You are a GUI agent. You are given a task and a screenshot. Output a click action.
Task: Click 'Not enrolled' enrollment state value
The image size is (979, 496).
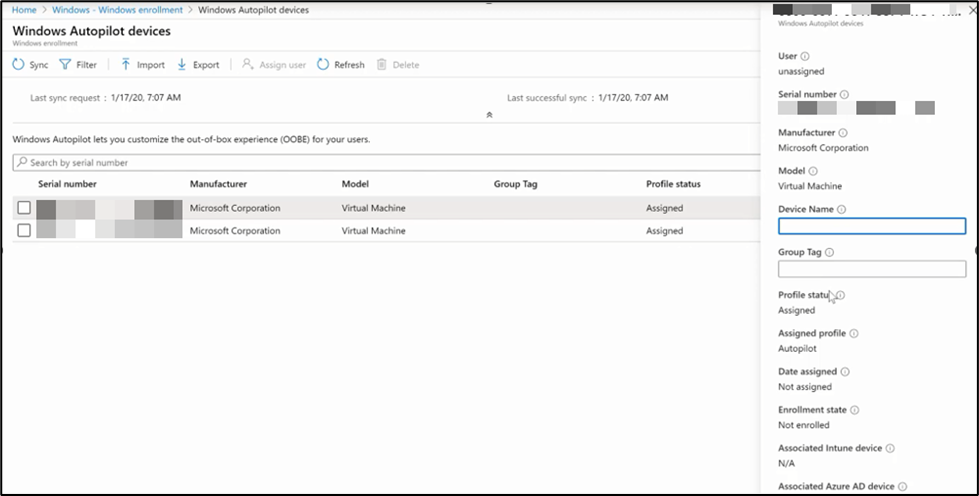[804, 425]
